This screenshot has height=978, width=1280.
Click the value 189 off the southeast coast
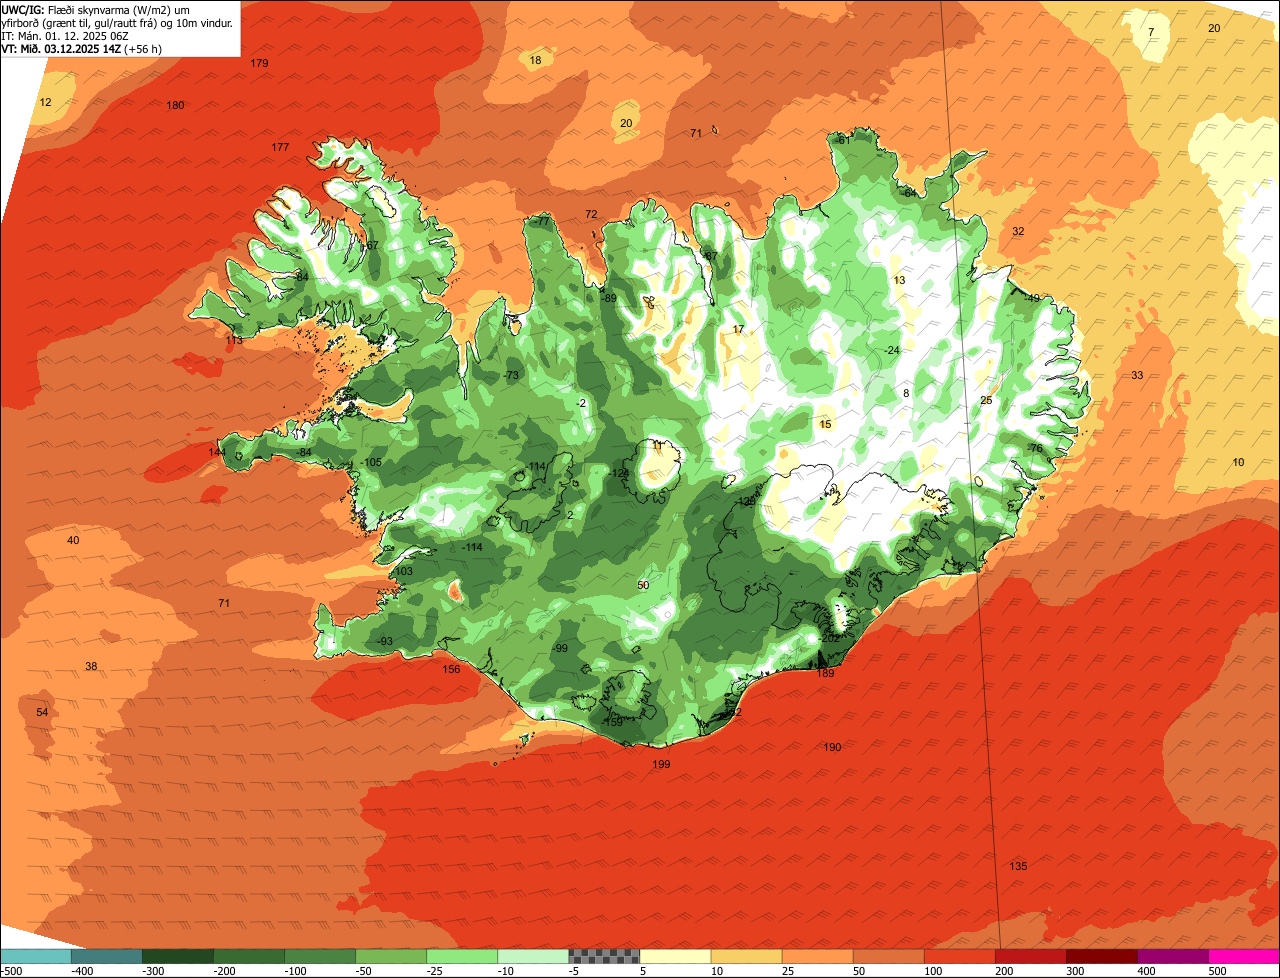click(825, 673)
